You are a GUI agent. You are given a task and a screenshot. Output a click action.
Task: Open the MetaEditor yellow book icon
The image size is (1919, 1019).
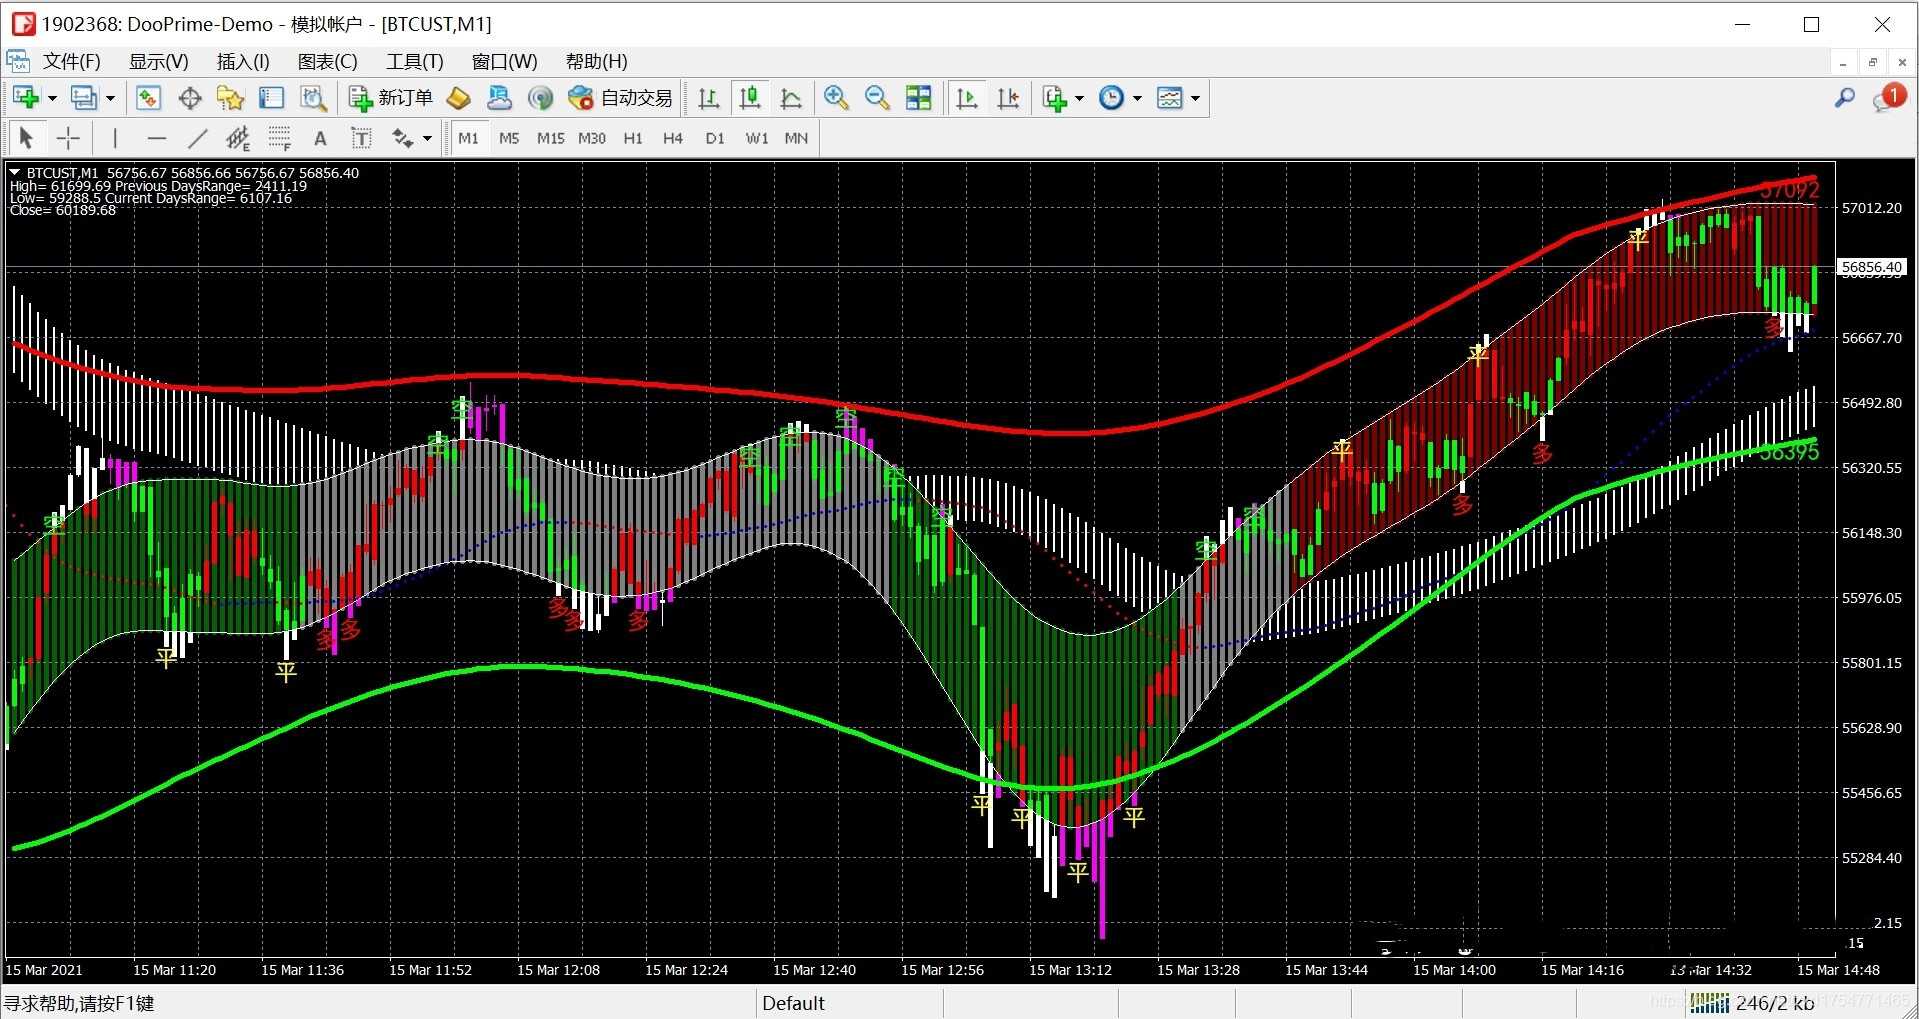(x=458, y=98)
